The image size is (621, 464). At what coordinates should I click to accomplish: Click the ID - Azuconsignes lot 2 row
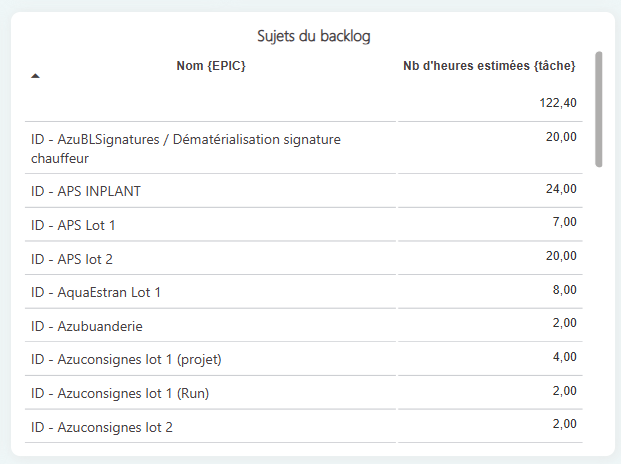102,427
